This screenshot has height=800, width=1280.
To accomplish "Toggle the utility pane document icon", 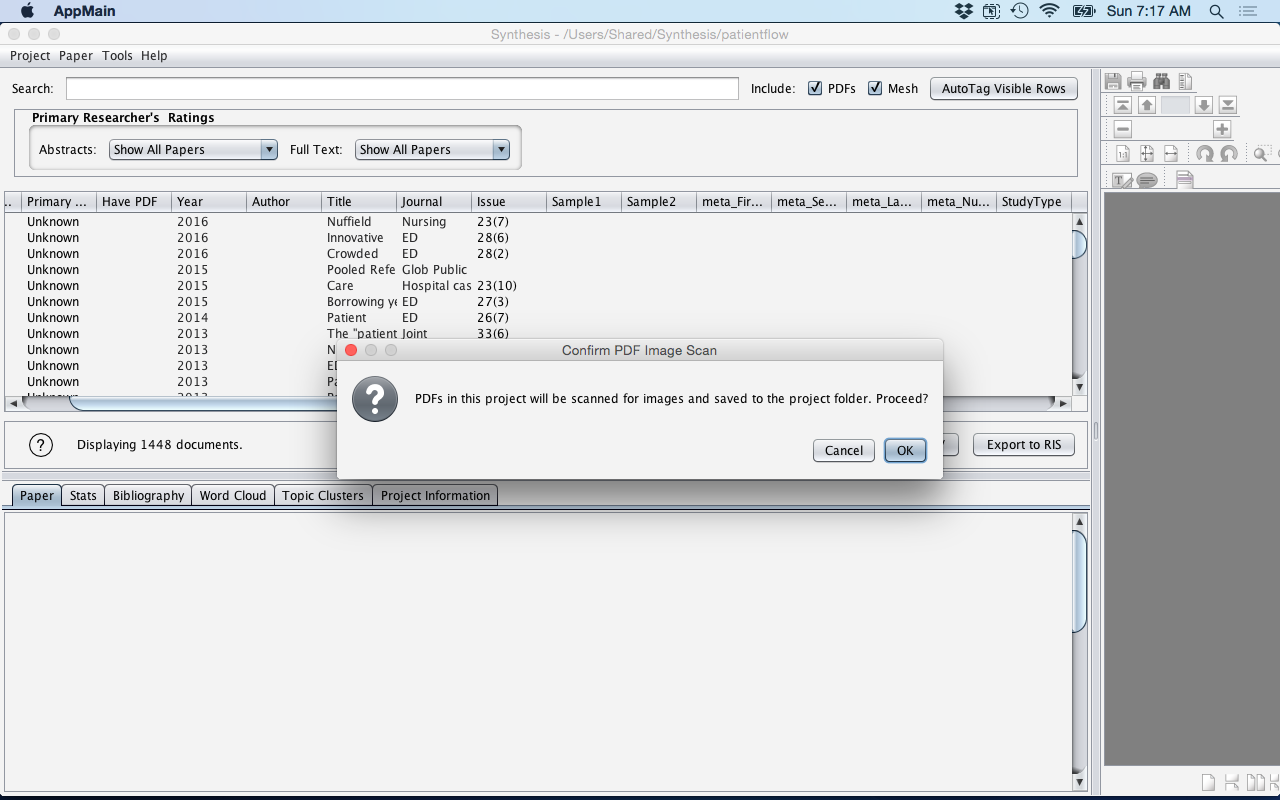I will 1185,82.
